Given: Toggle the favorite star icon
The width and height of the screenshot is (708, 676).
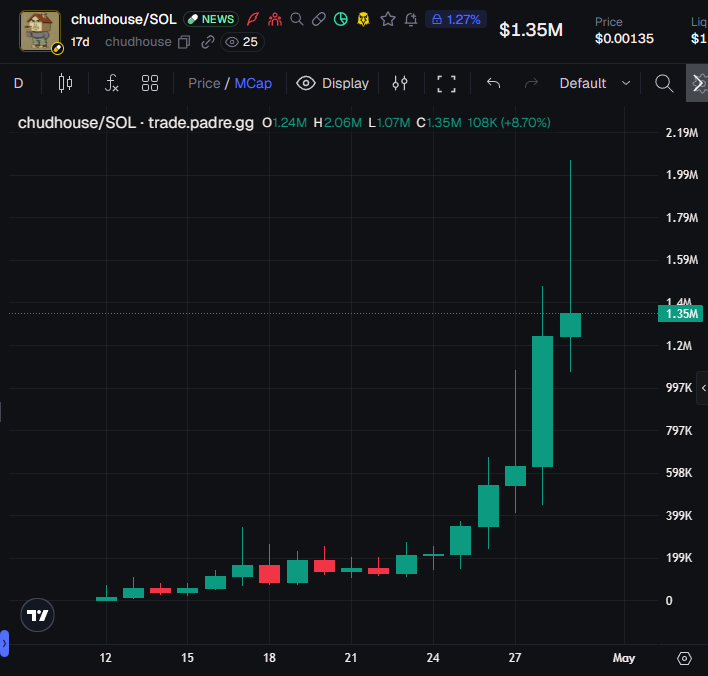Looking at the screenshot, I should coord(388,19).
